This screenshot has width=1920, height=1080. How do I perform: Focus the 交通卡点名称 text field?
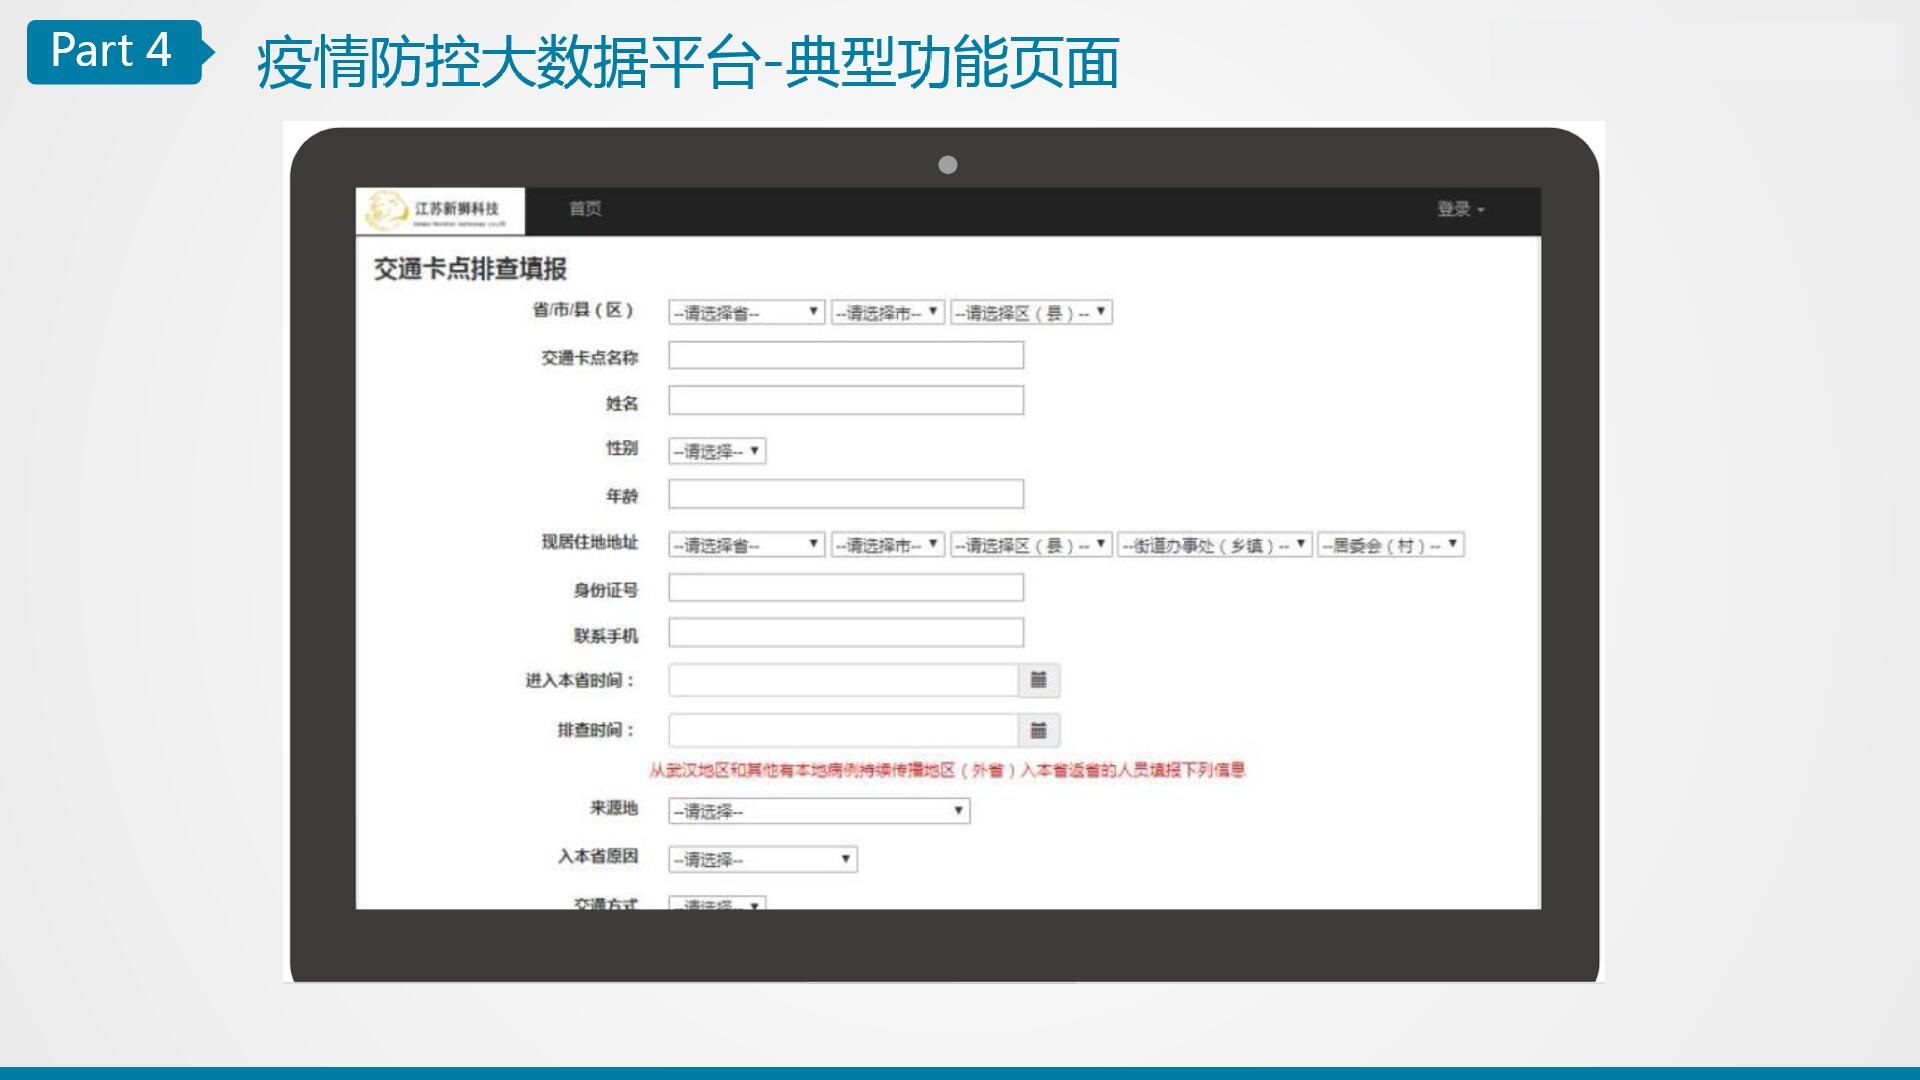pos(846,355)
